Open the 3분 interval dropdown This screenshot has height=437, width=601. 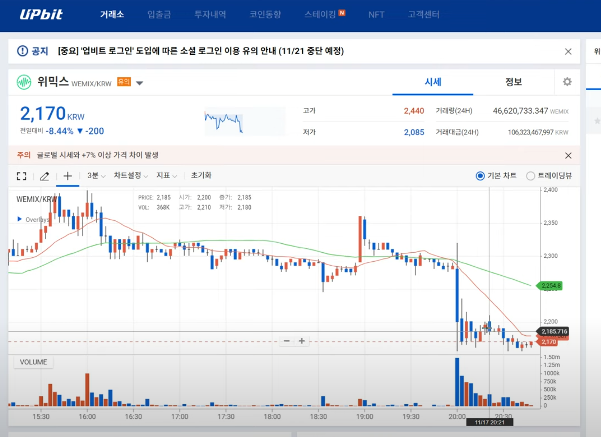pos(96,176)
